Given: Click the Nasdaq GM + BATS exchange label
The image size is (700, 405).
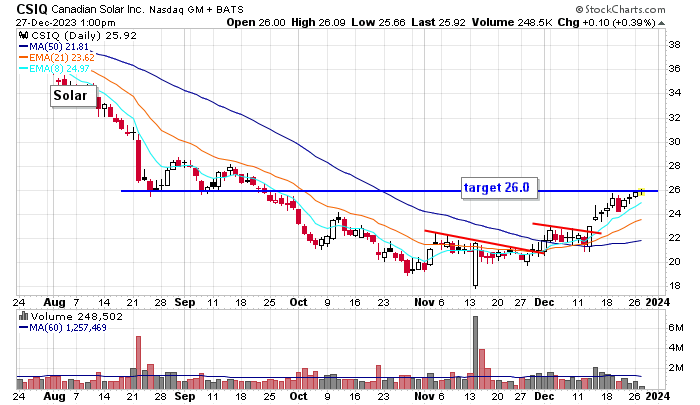Looking at the screenshot, I should [x=196, y=9].
